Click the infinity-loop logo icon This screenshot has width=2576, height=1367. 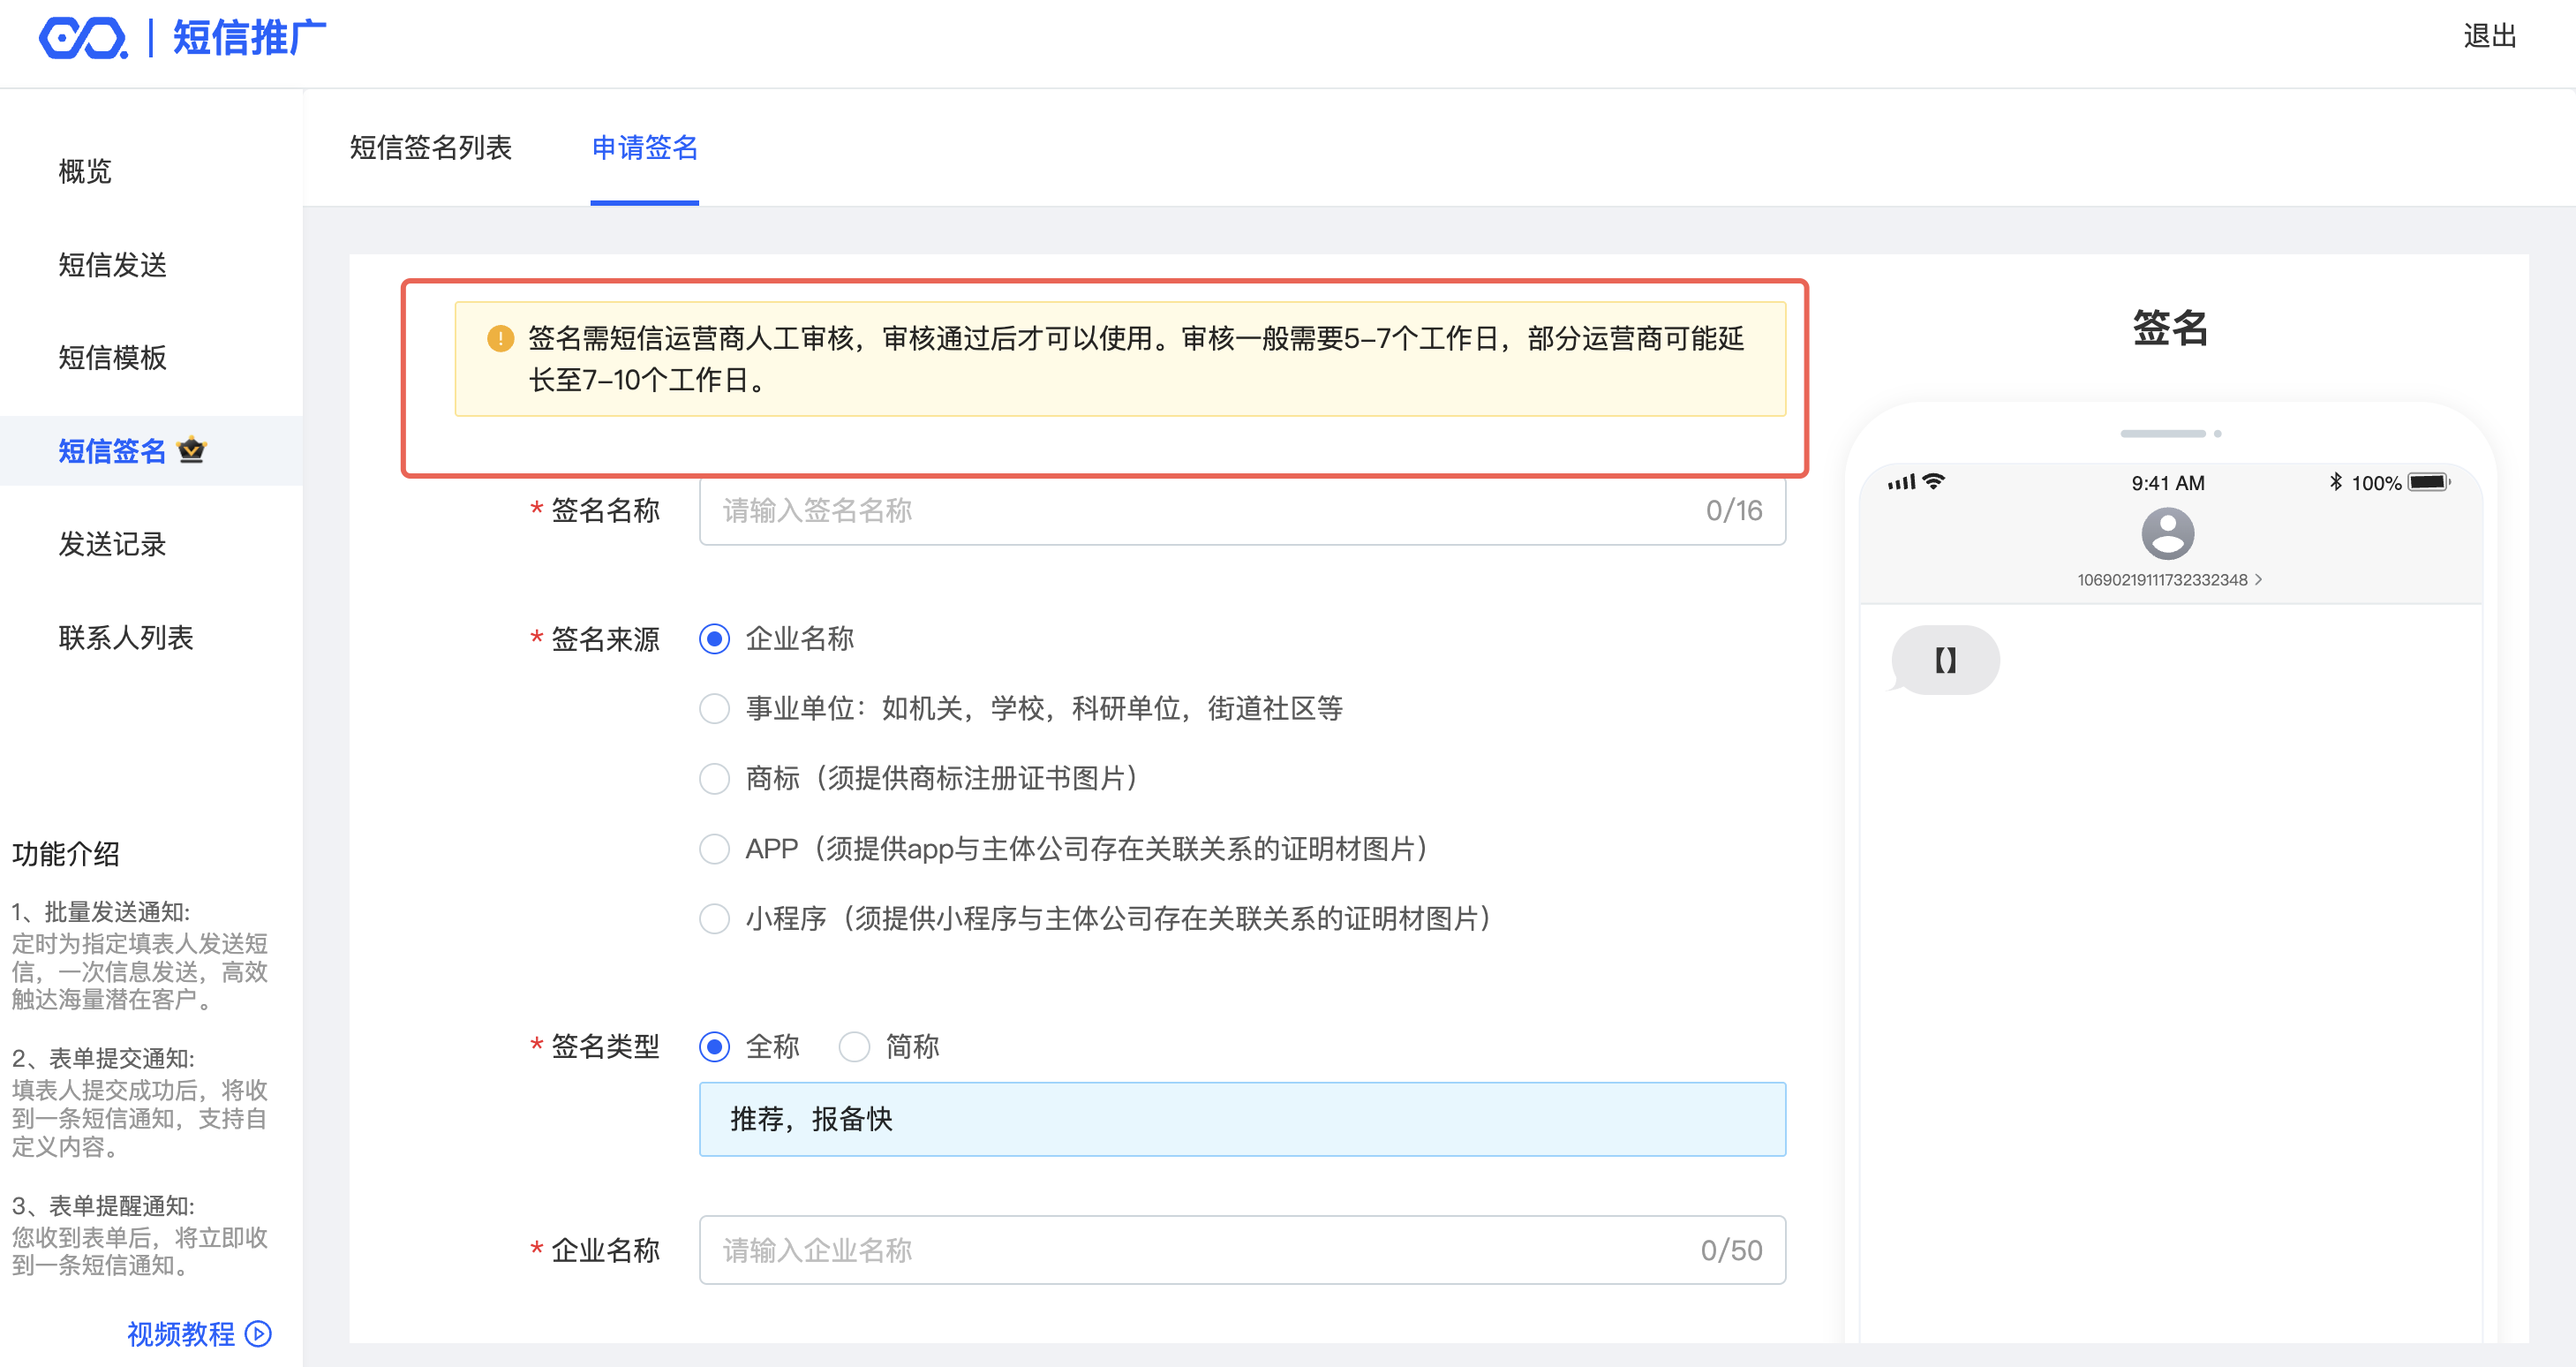[x=82, y=39]
